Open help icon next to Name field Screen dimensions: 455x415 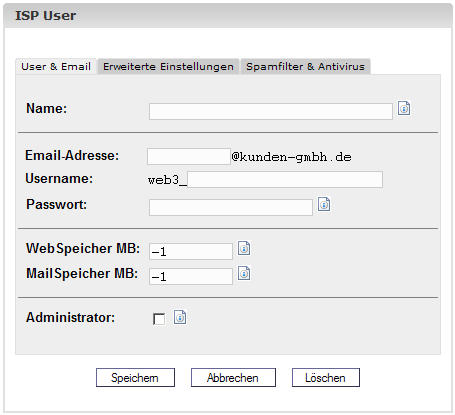(x=404, y=108)
